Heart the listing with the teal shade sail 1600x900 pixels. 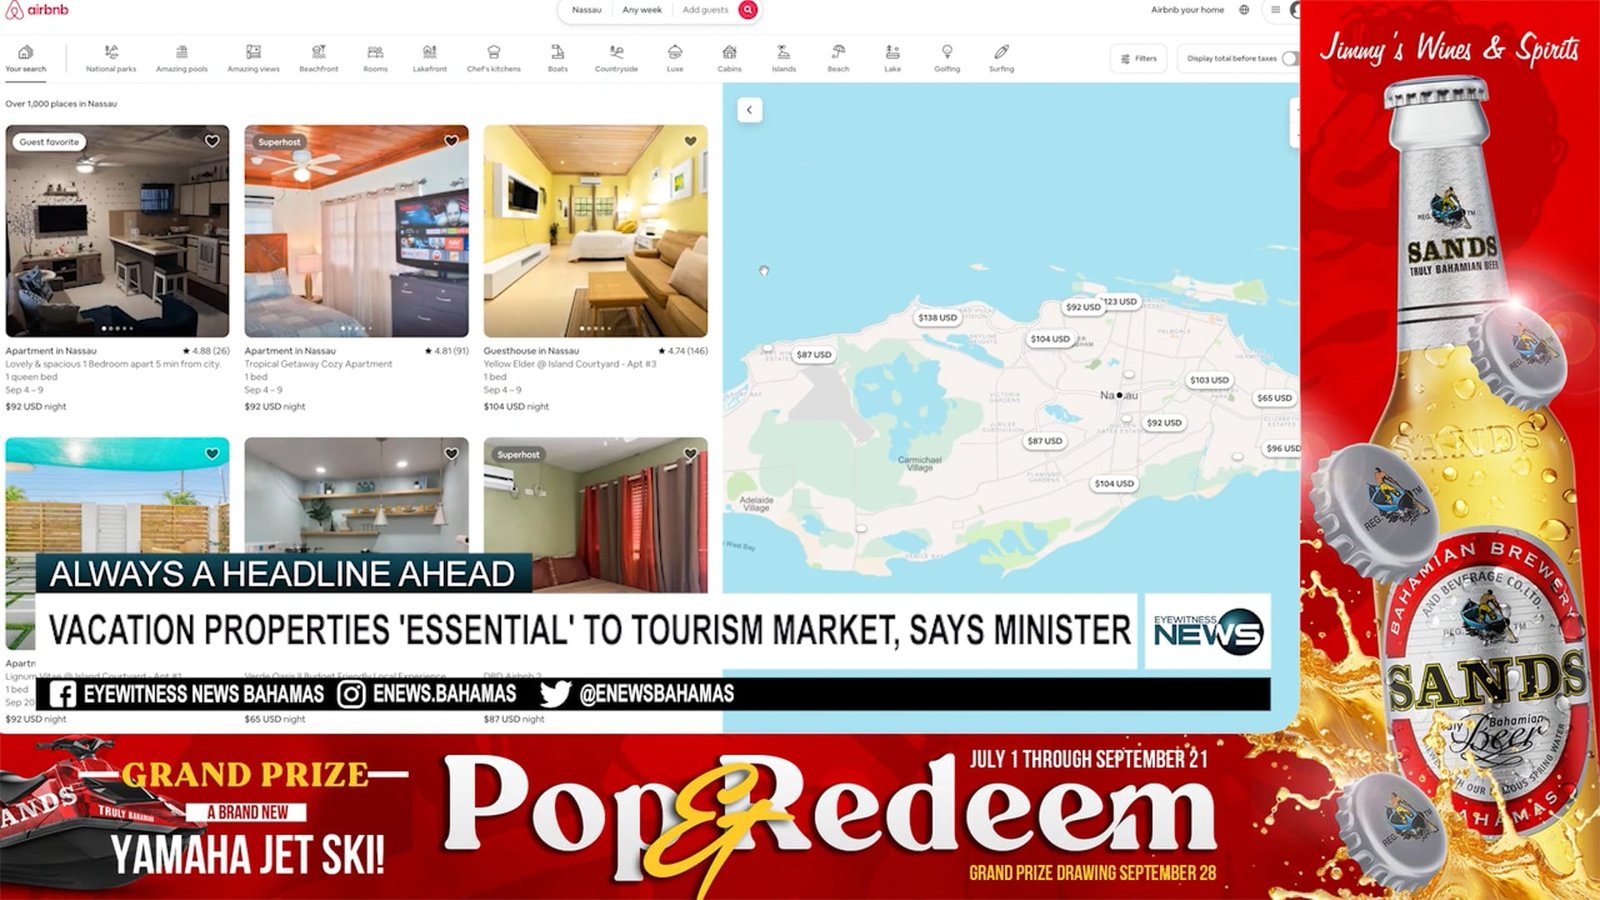click(212, 454)
